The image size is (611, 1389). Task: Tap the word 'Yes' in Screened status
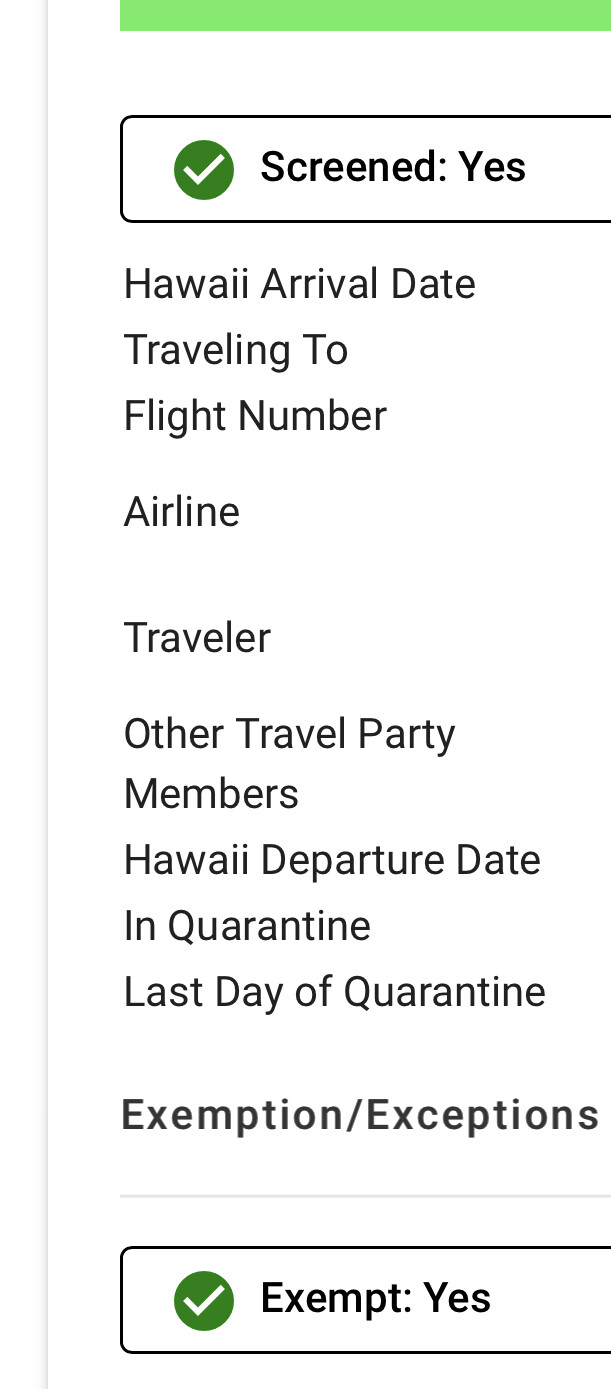tap(492, 167)
